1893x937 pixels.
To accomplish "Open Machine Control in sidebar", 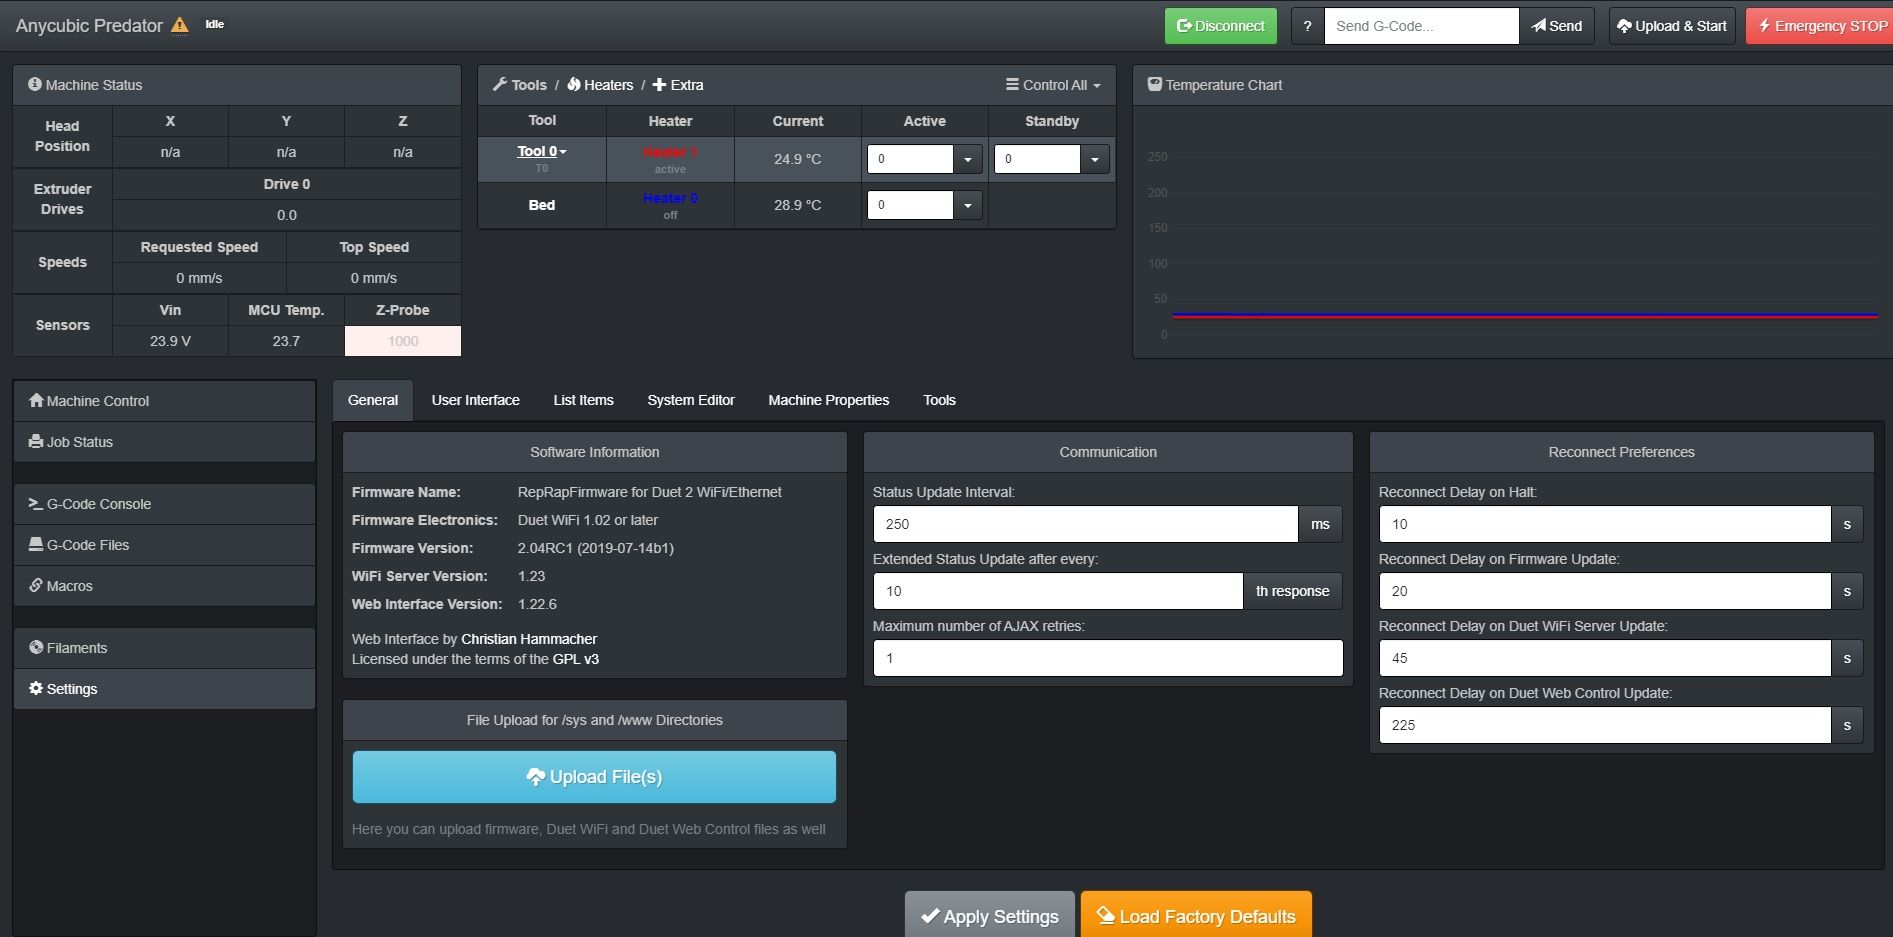I will pos(164,401).
